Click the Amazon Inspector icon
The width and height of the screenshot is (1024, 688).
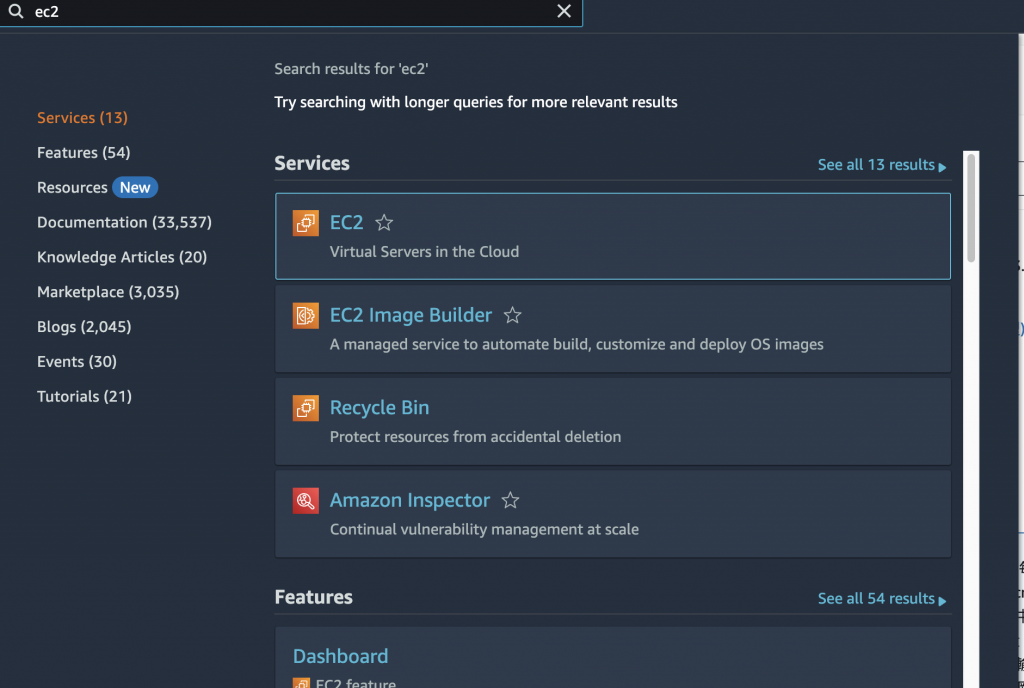tap(306, 501)
